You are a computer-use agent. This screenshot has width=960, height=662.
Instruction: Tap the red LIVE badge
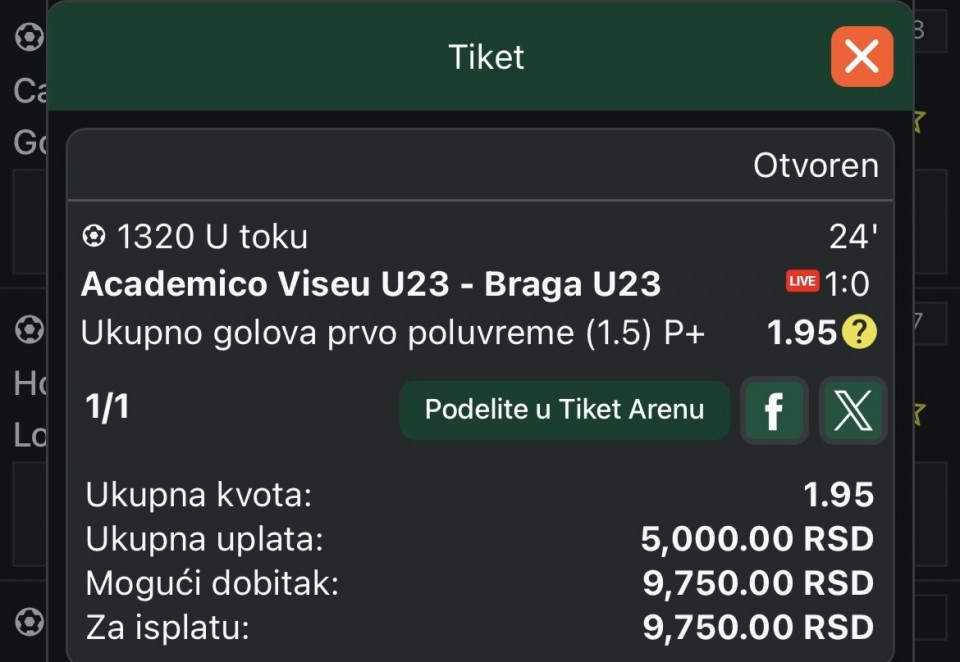point(802,283)
